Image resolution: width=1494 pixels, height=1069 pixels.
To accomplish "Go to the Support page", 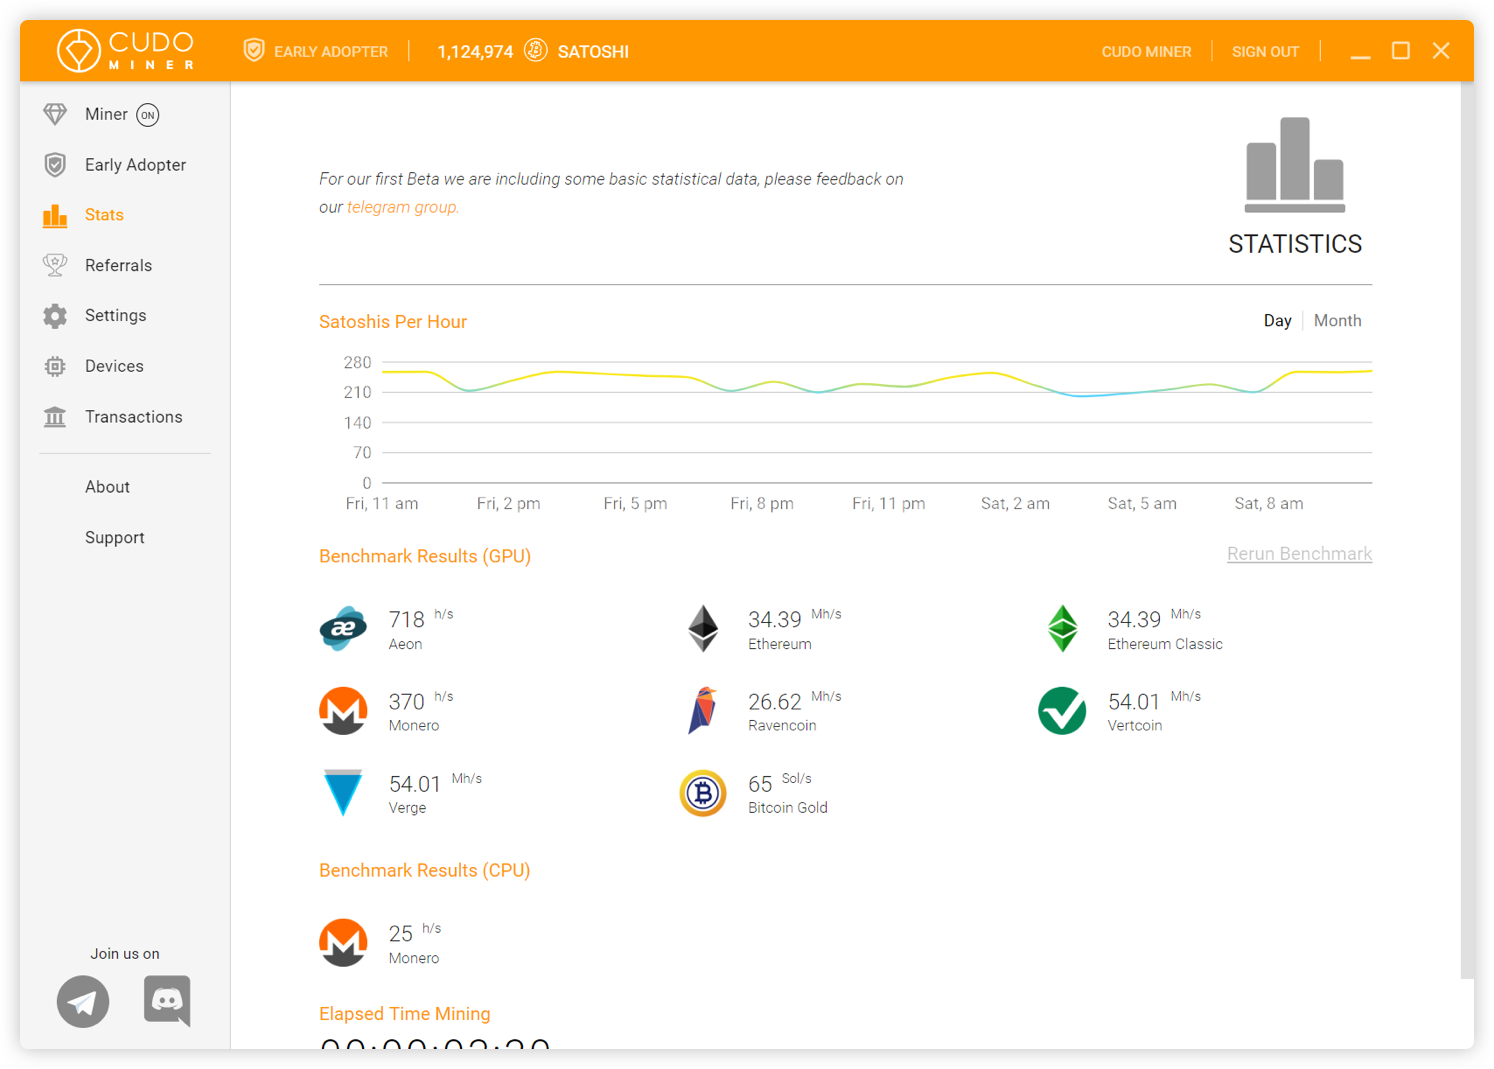I will pos(114,537).
